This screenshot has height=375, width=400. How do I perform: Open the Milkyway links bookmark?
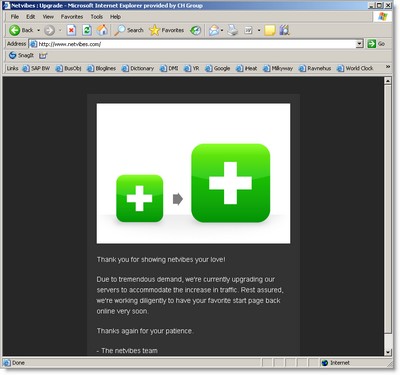[x=278, y=68]
